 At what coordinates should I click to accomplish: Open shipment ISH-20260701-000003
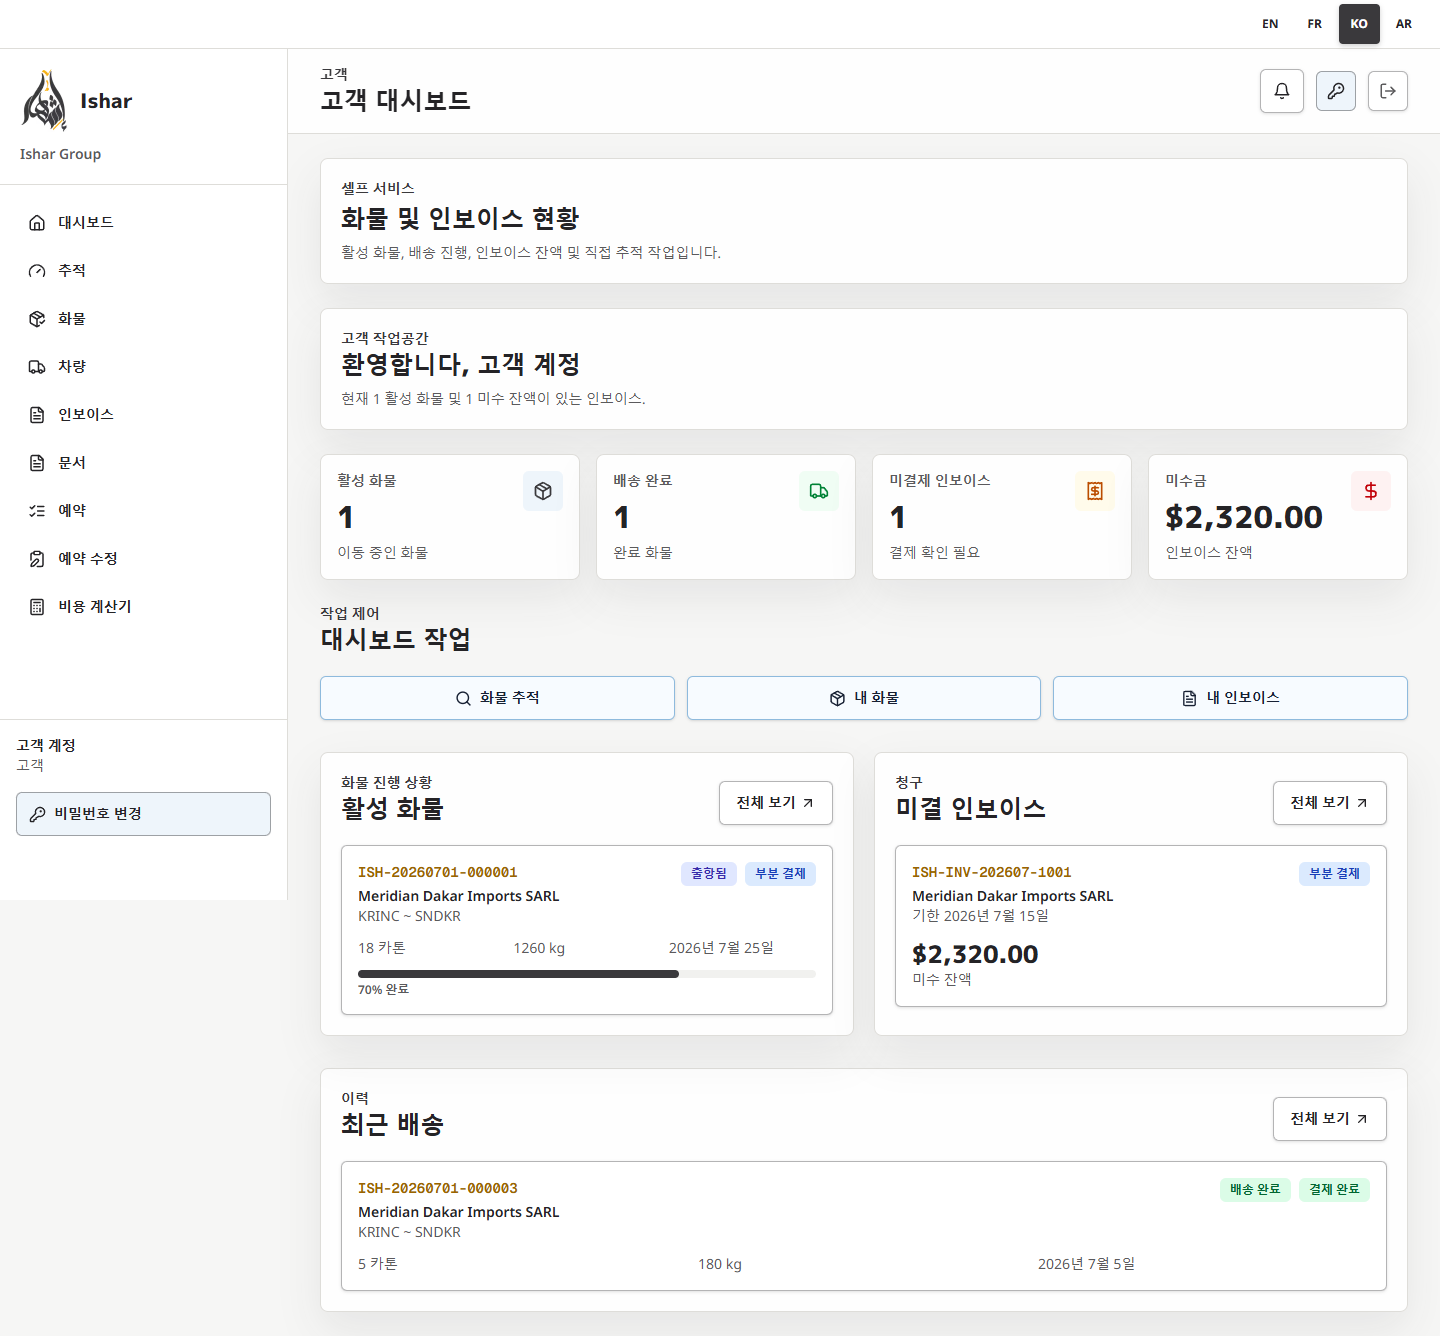(x=864, y=1226)
